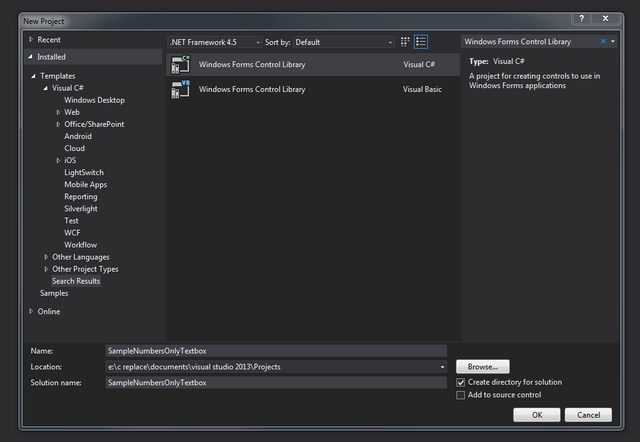This screenshot has height=442, width=640.
Task: Click the template search input field
Action: [x=530, y=42]
